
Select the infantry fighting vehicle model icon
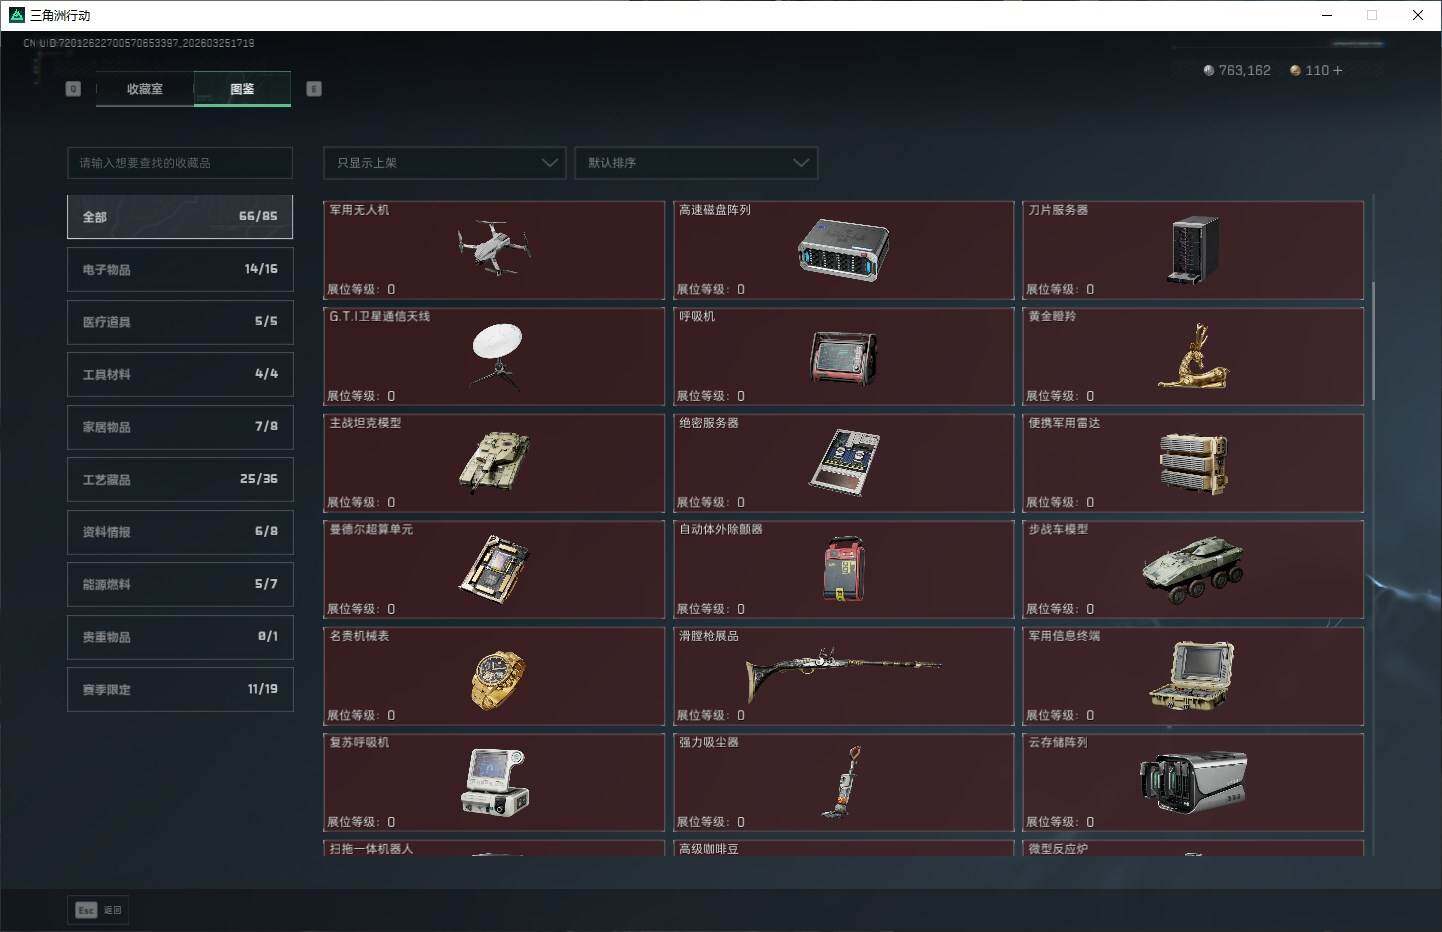pos(1193,569)
